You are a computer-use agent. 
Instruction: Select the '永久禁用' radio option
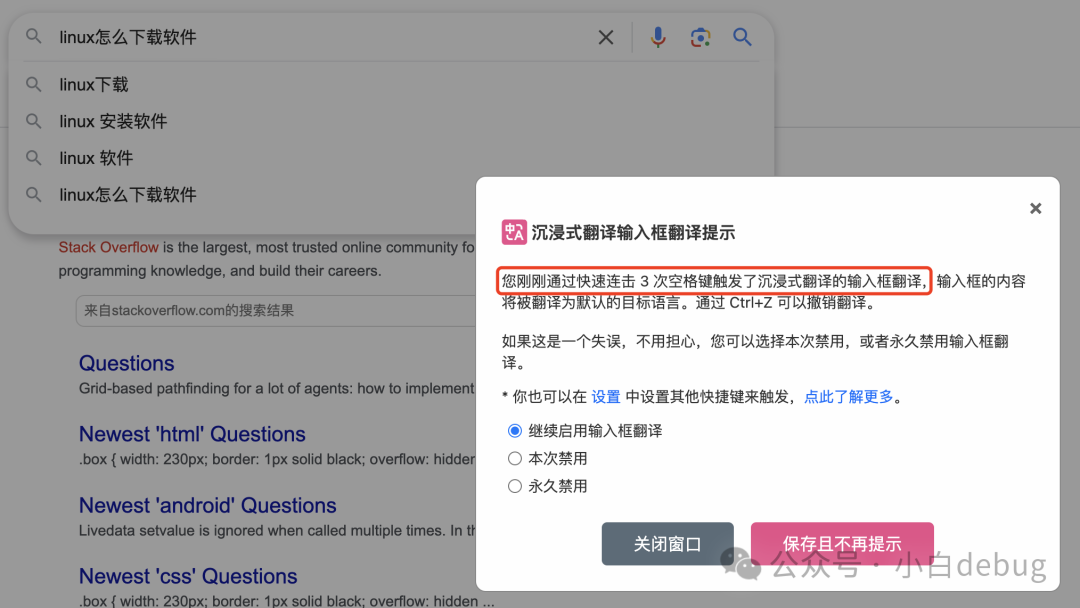tap(515, 486)
